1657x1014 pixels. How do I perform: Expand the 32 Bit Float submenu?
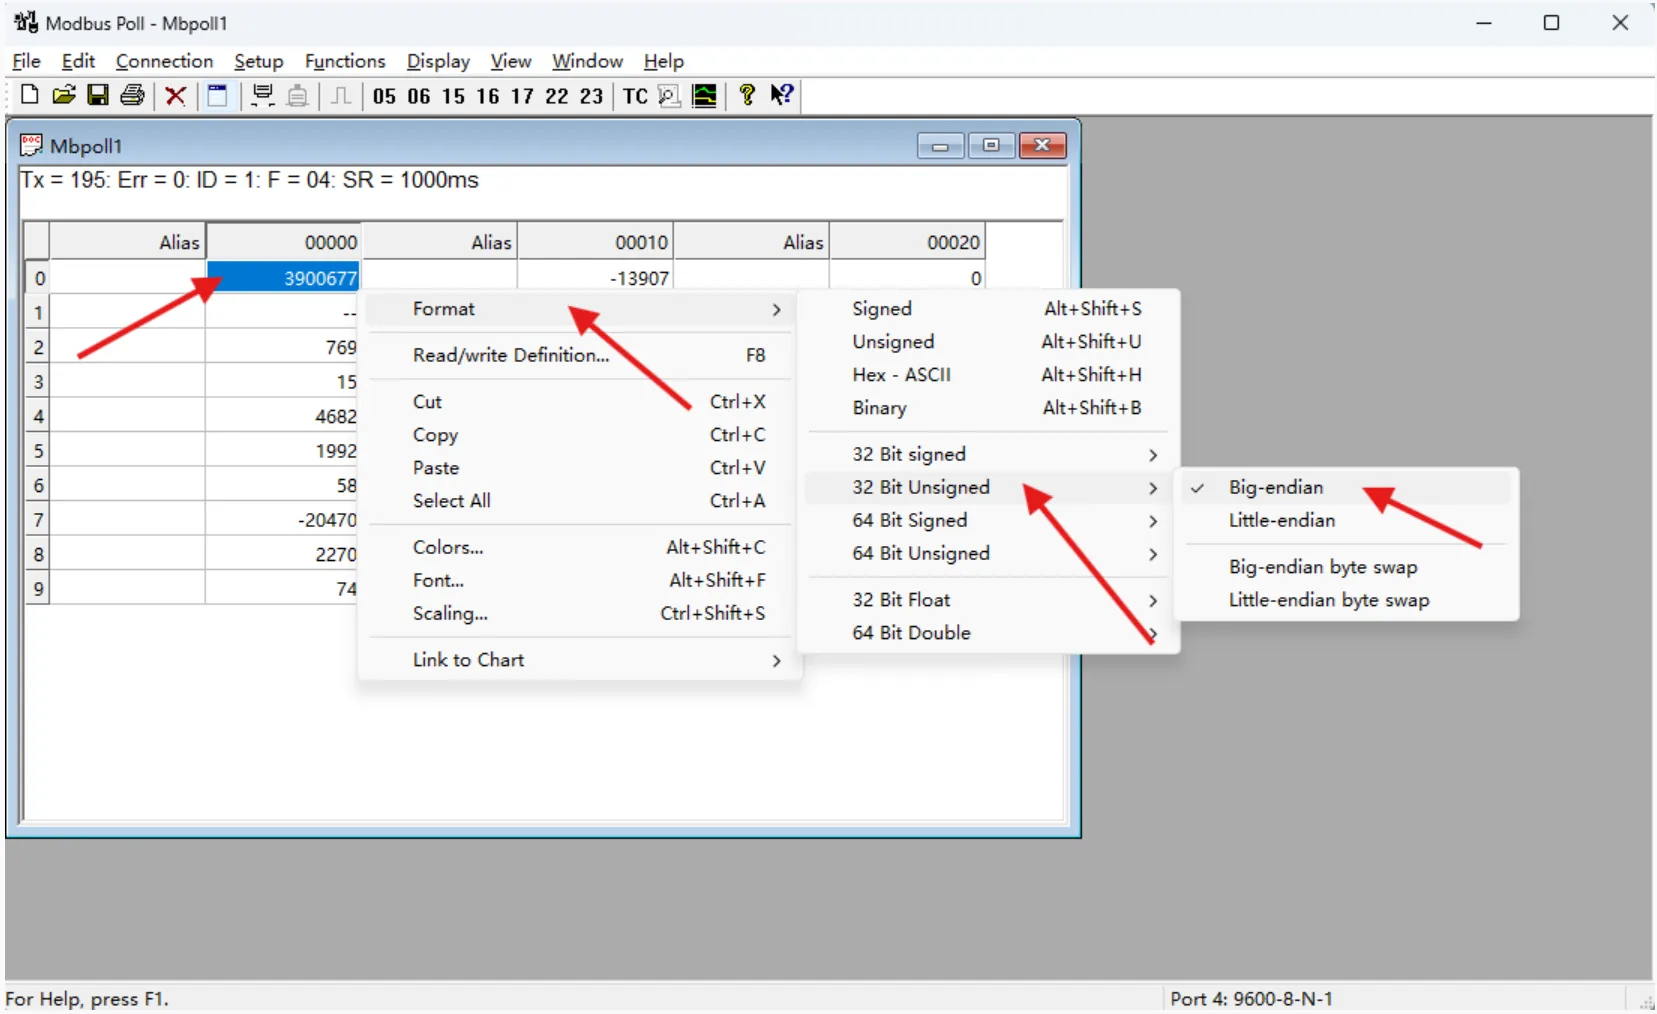tap(901, 599)
